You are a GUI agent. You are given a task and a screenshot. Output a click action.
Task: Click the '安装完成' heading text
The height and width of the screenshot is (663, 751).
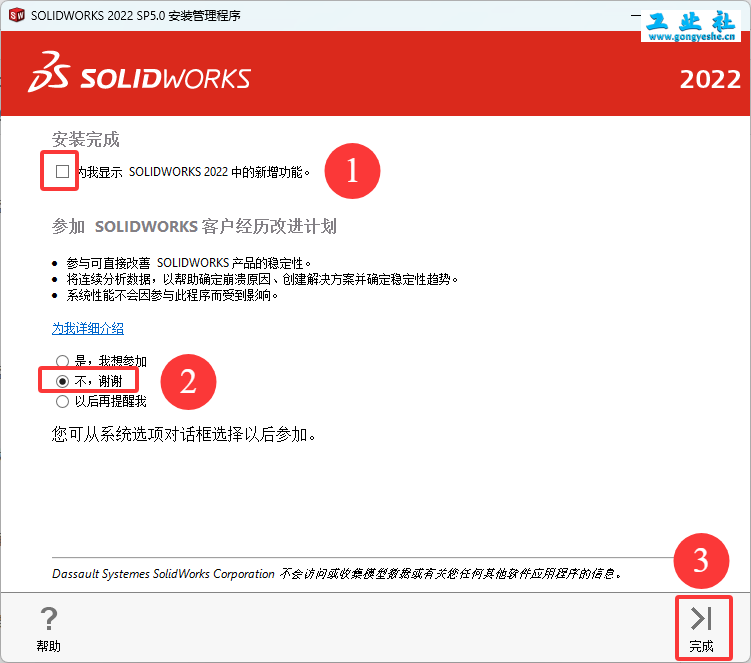coord(86,139)
